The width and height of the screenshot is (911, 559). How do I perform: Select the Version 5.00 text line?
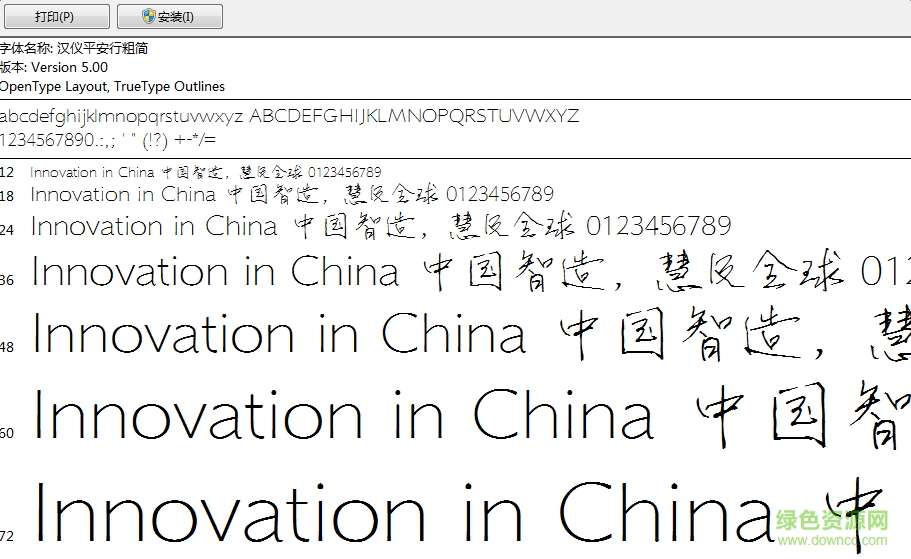pos(54,67)
